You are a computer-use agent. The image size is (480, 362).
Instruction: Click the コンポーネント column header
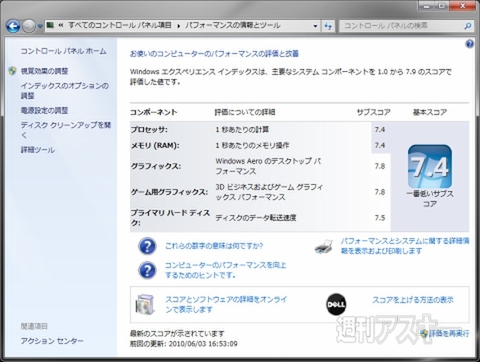[153, 112]
